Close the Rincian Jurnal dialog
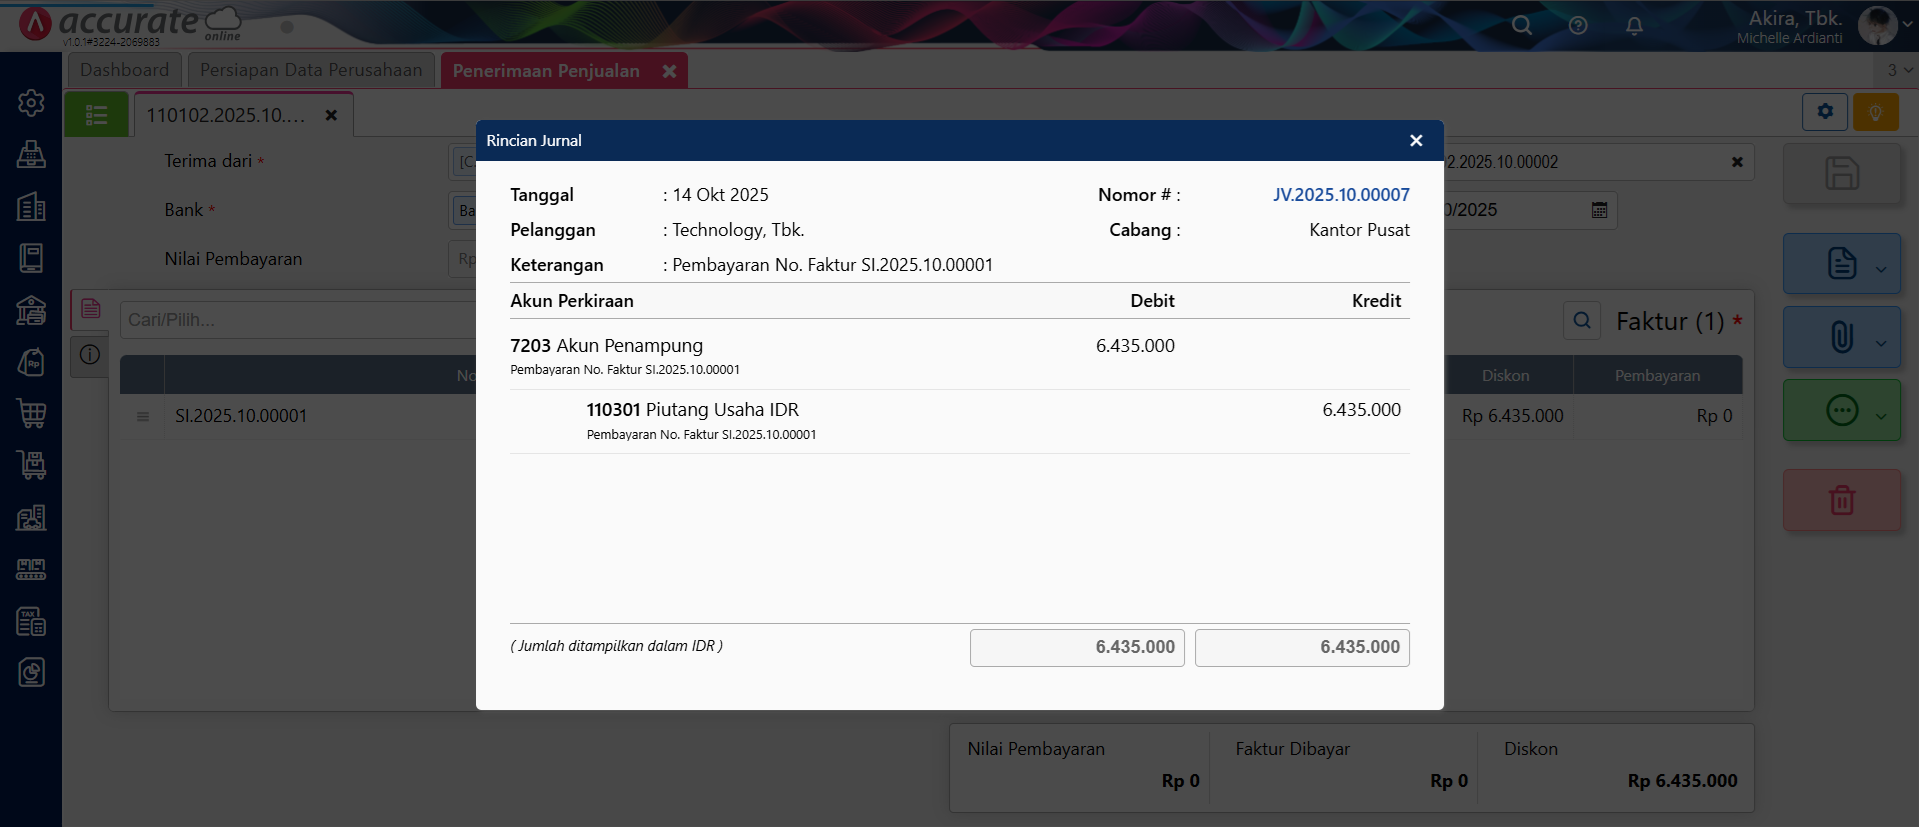This screenshot has width=1919, height=827. point(1415,141)
